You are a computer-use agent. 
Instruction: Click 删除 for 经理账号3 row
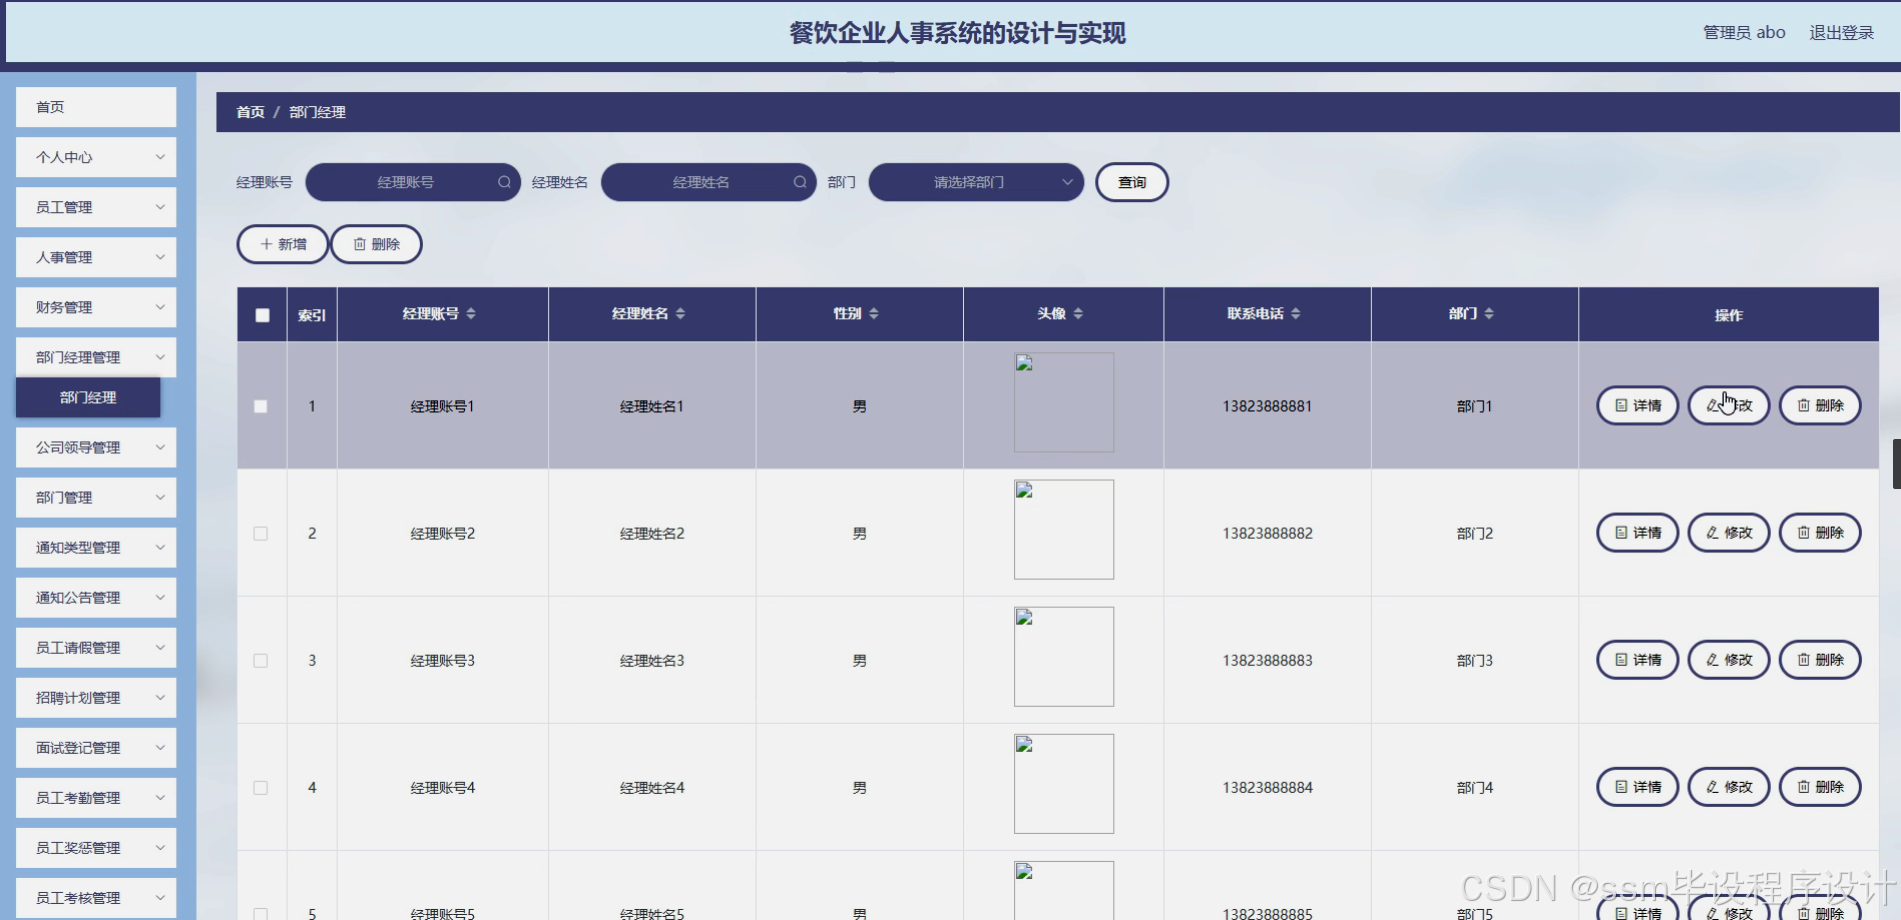click(x=1820, y=659)
